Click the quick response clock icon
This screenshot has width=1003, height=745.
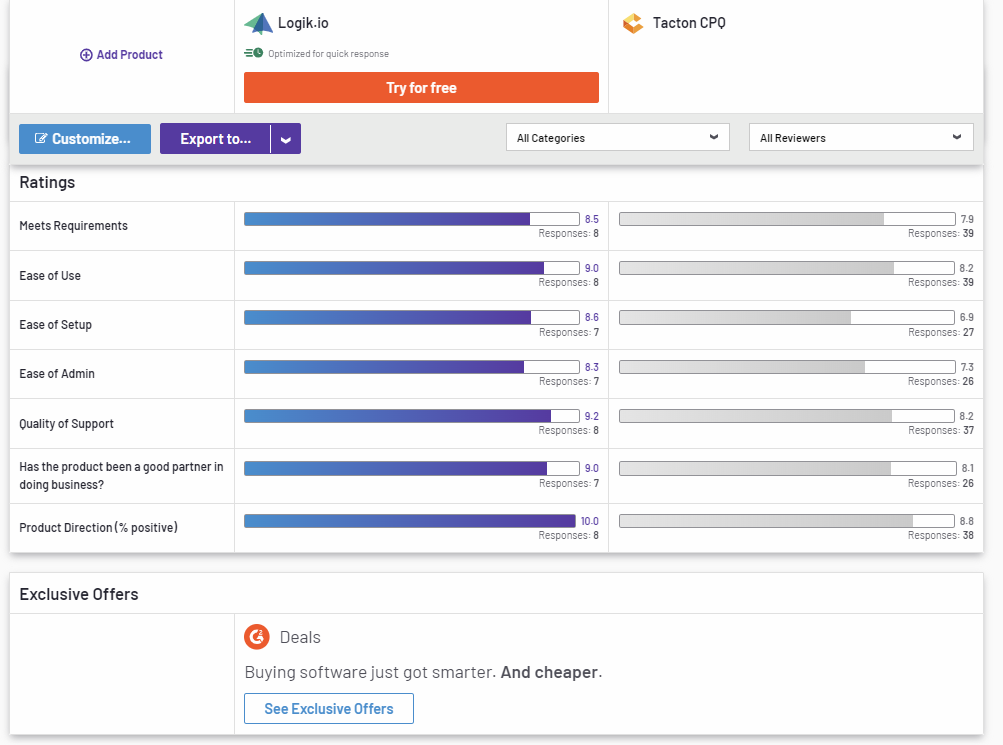click(254, 53)
